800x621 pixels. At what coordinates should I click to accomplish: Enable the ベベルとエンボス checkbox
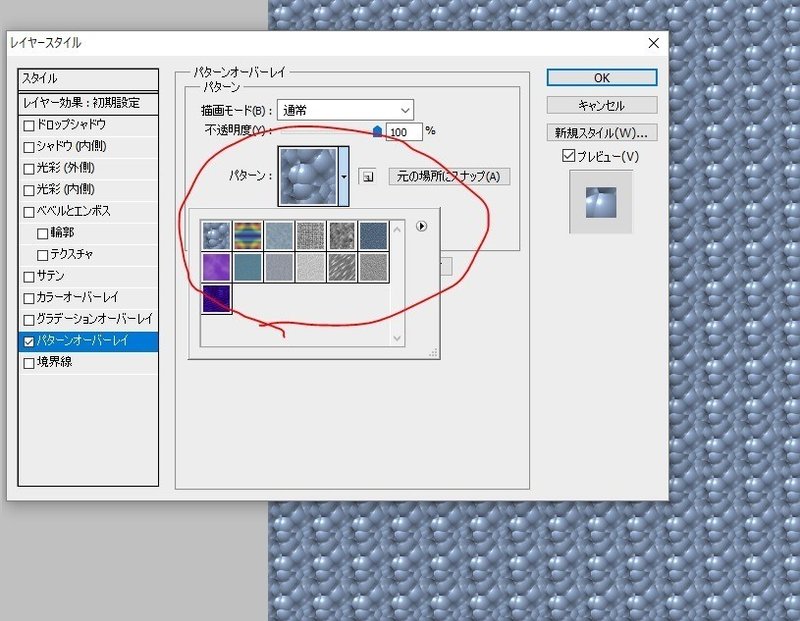tap(27, 211)
